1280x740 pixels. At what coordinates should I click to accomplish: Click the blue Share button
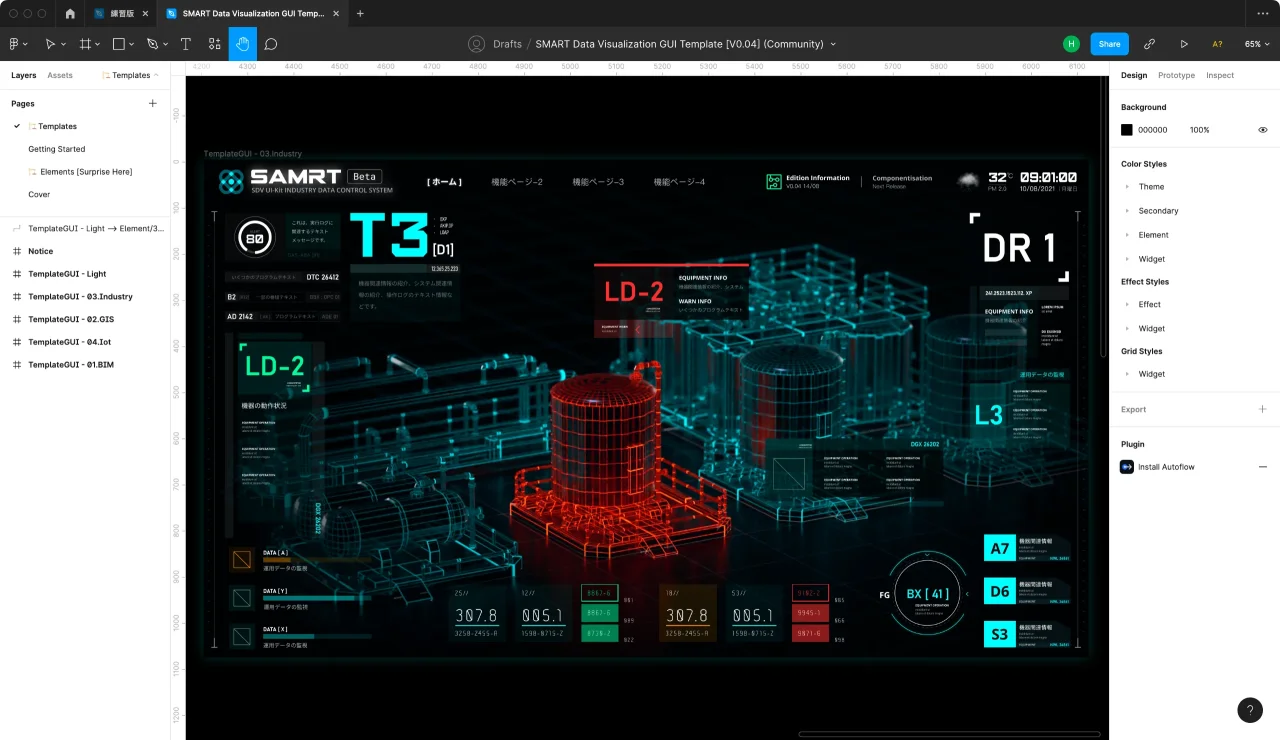click(x=1109, y=44)
